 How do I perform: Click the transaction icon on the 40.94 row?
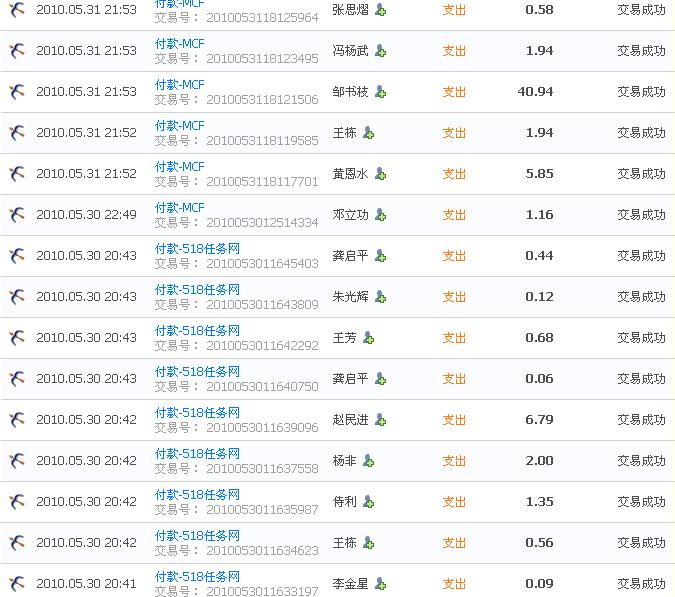[17, 92]
